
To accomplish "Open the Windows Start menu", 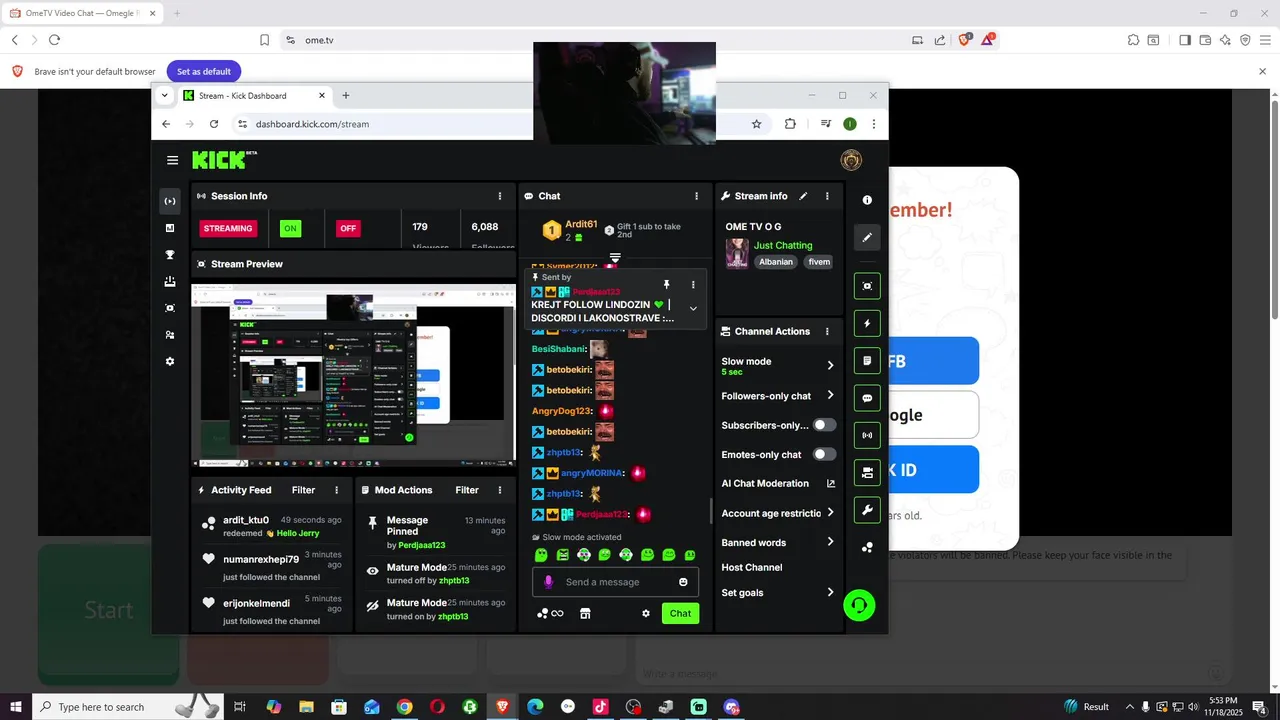I will [16, 707].
